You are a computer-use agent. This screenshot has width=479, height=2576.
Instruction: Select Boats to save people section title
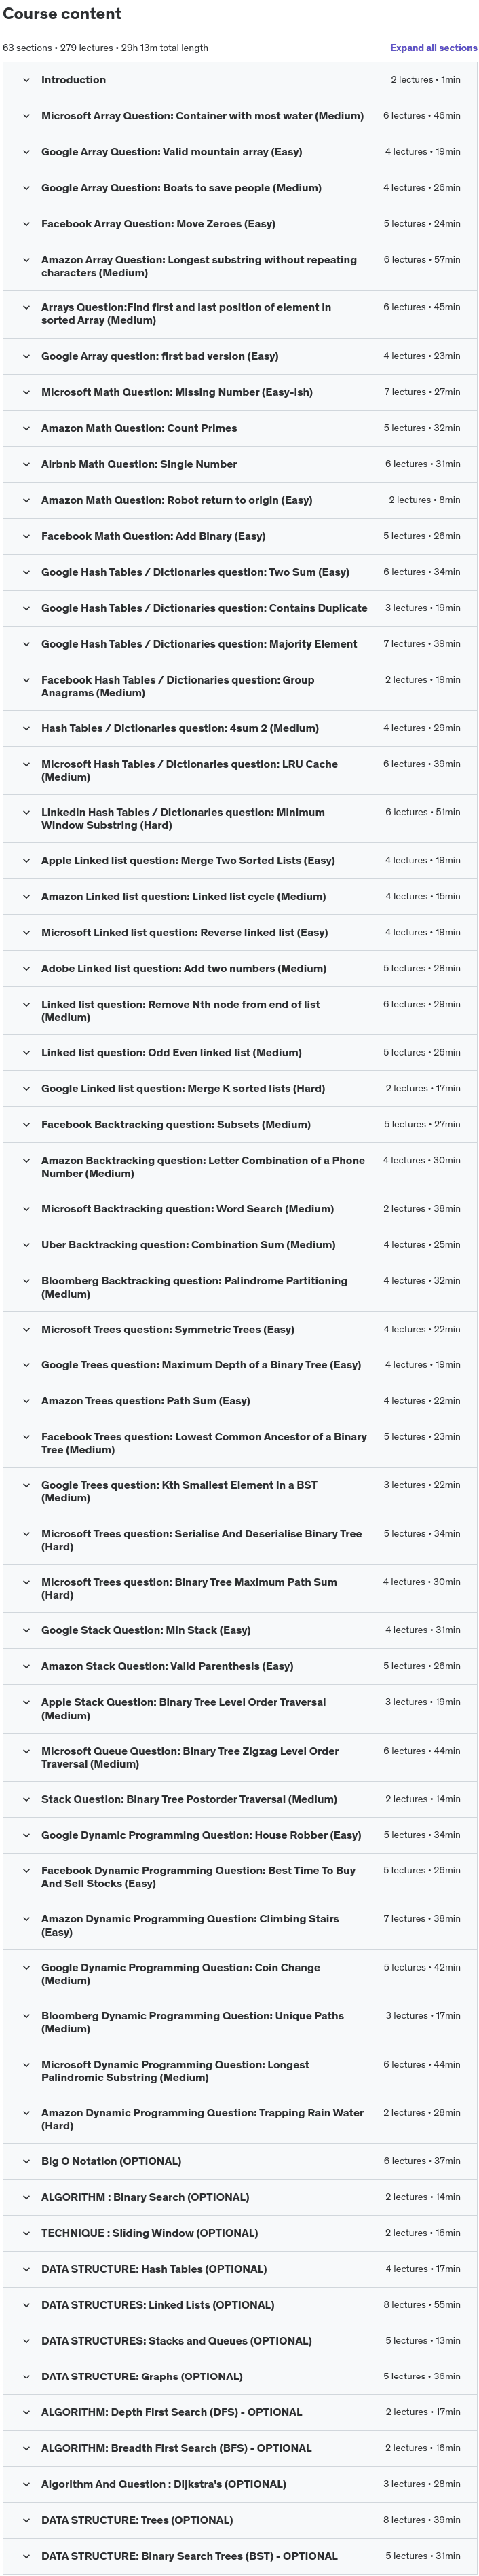(x=181, y=188)
